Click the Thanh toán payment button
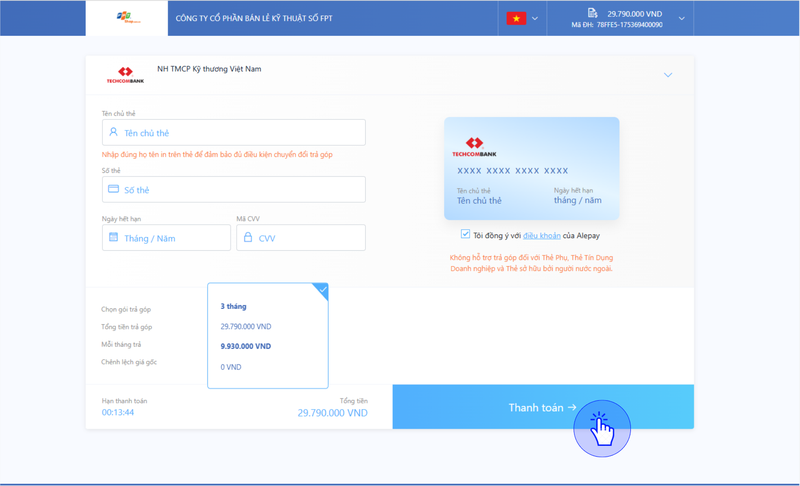The width and height of the screenshot is (800, 486). point(543,407)
